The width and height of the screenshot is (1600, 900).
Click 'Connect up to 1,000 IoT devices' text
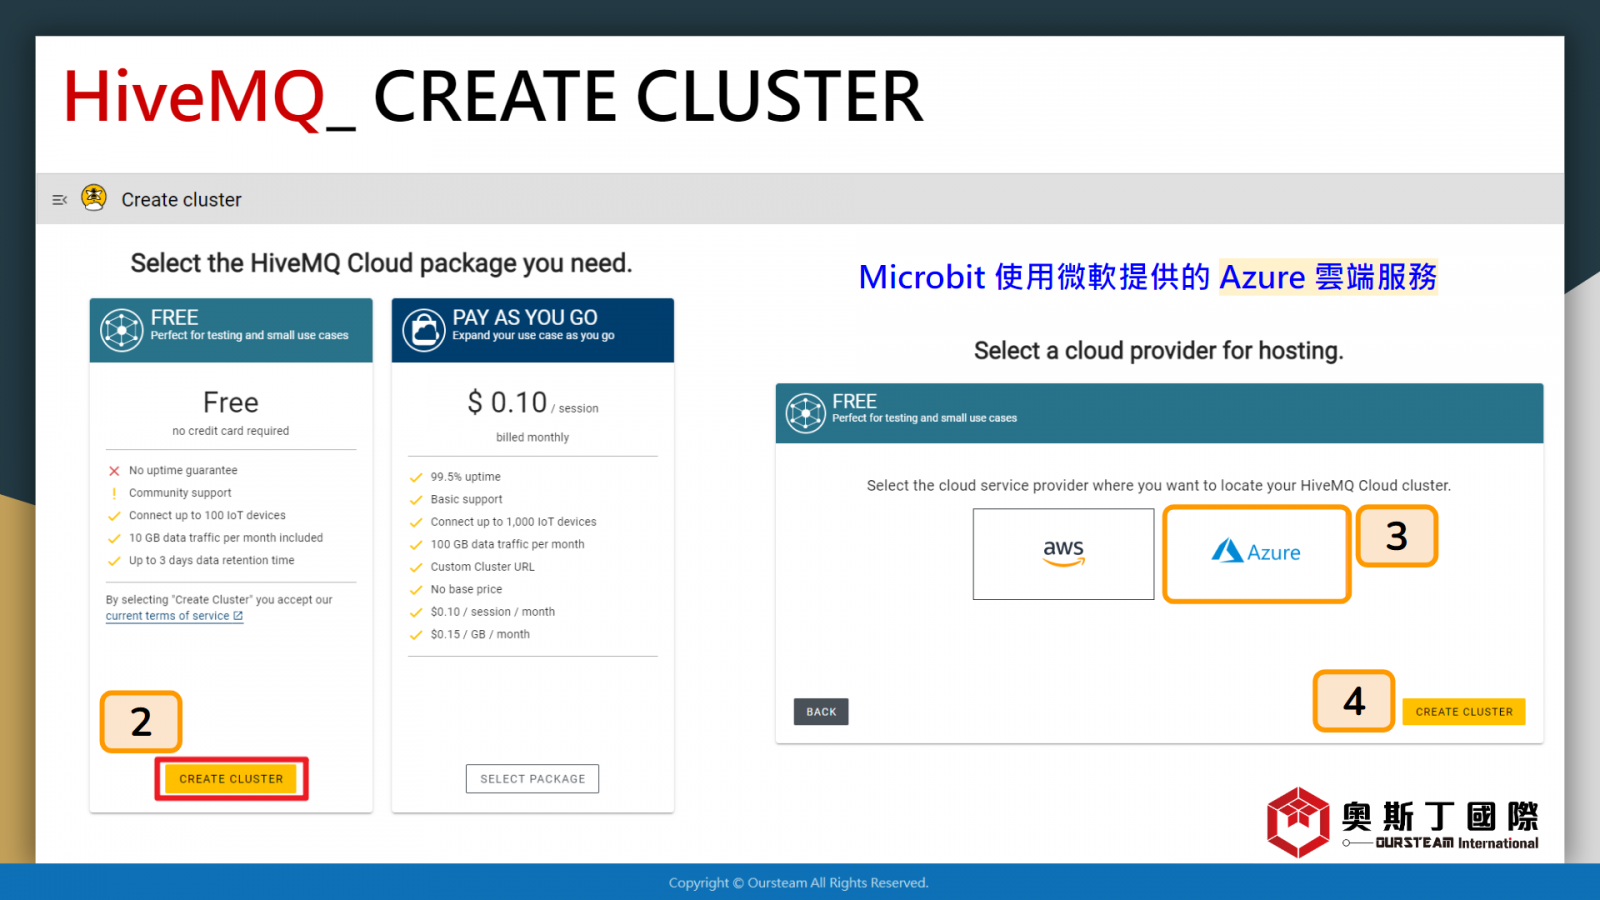point(514,522)
